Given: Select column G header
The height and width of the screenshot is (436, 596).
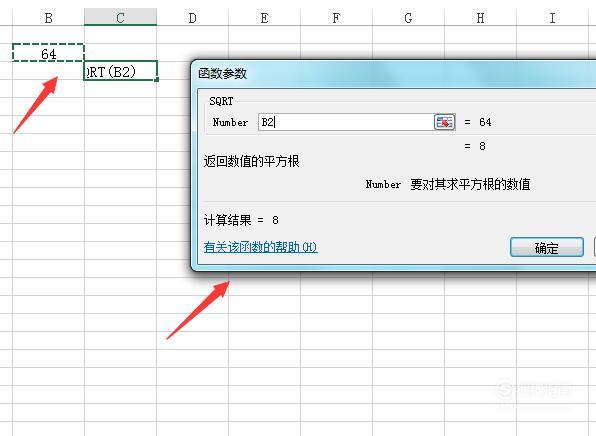Looking at the screenshot, I should pos(408,17).
